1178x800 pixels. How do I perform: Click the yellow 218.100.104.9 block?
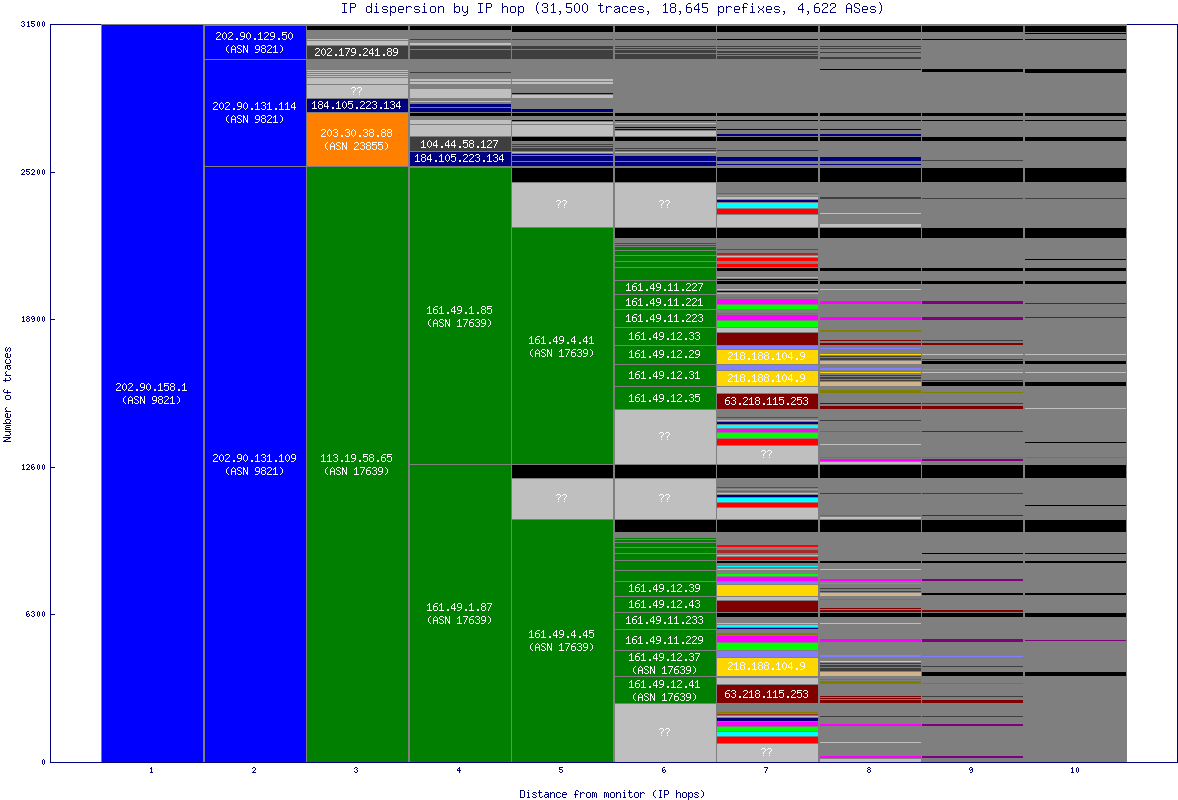[767, 356]
